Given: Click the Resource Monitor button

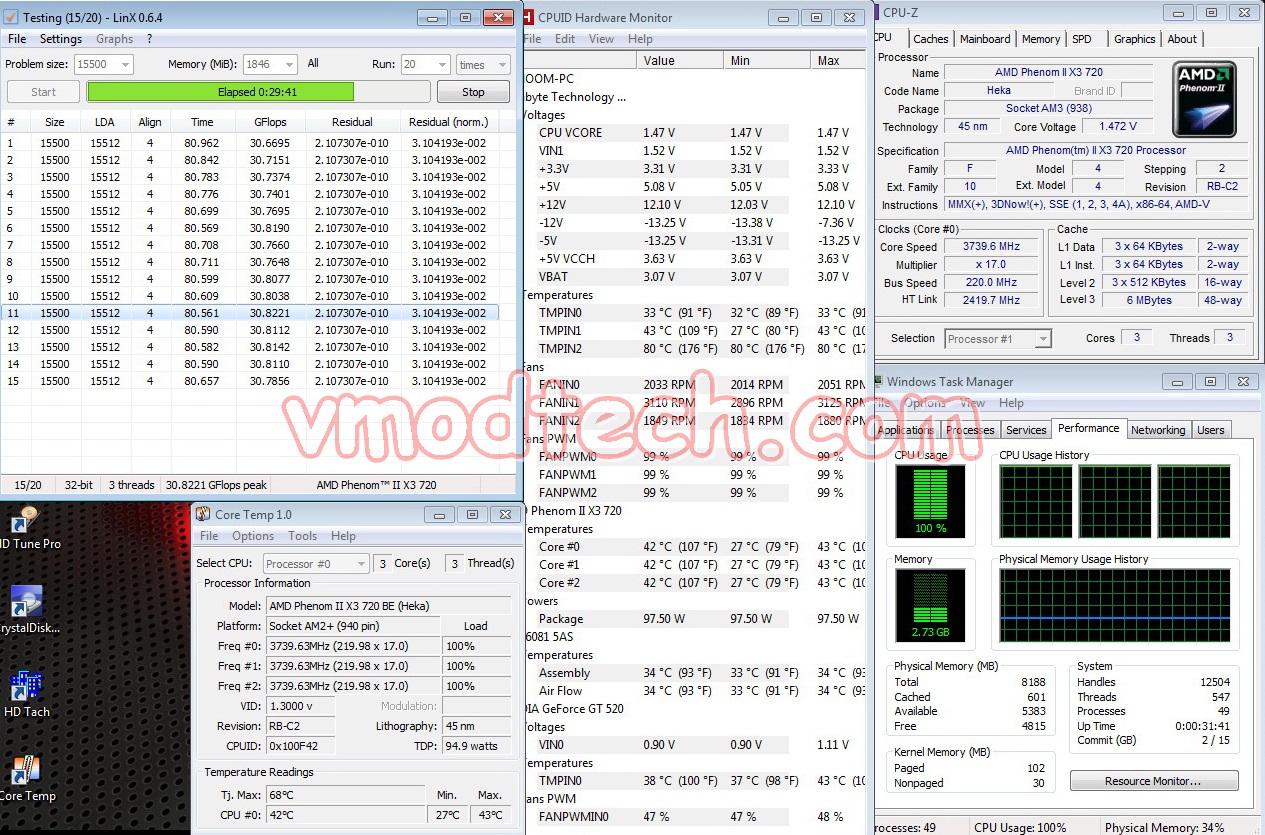Looking at the screenshot, I should point(1153,781).
